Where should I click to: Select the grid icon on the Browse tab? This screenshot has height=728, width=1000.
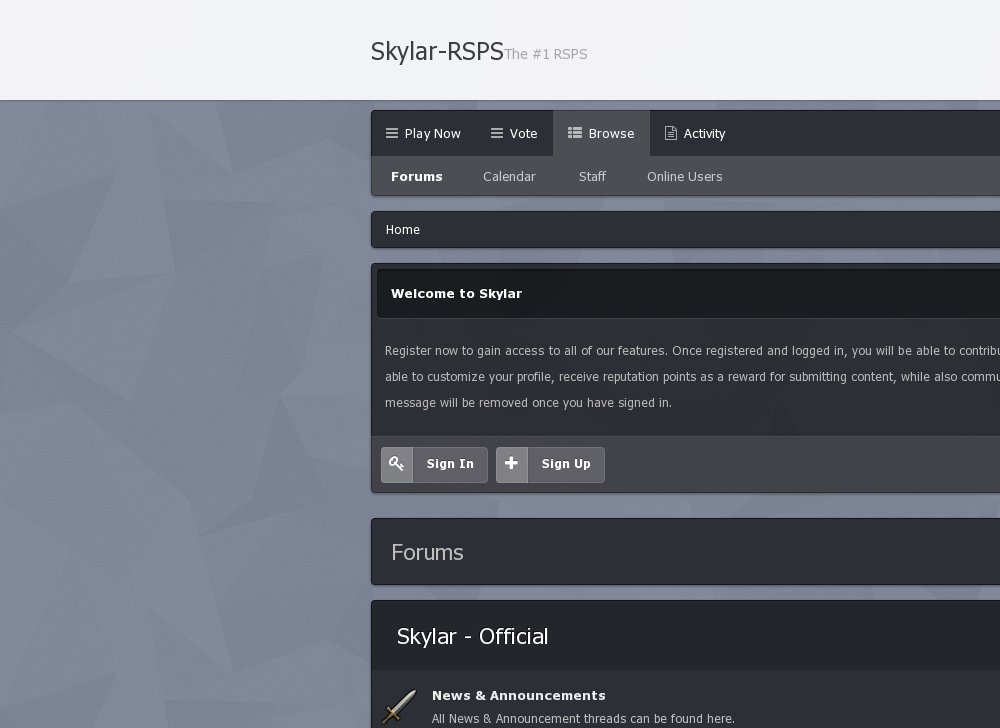[575, 132]
